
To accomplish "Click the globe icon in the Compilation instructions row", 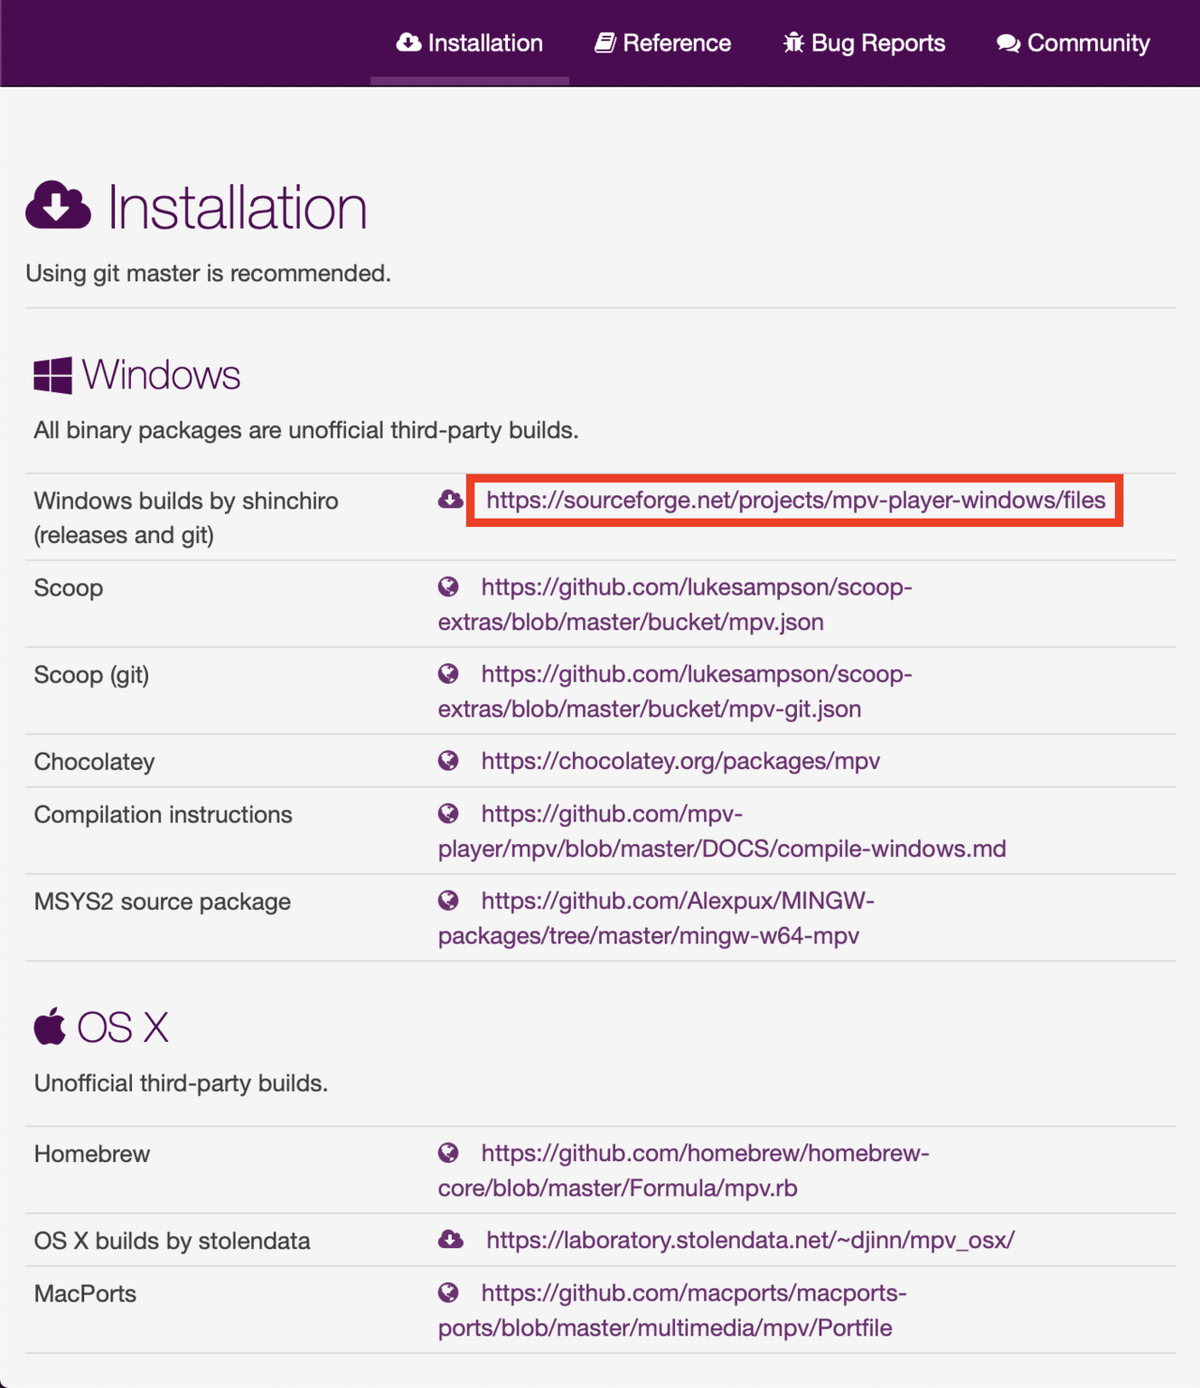I will pos(448,814).
